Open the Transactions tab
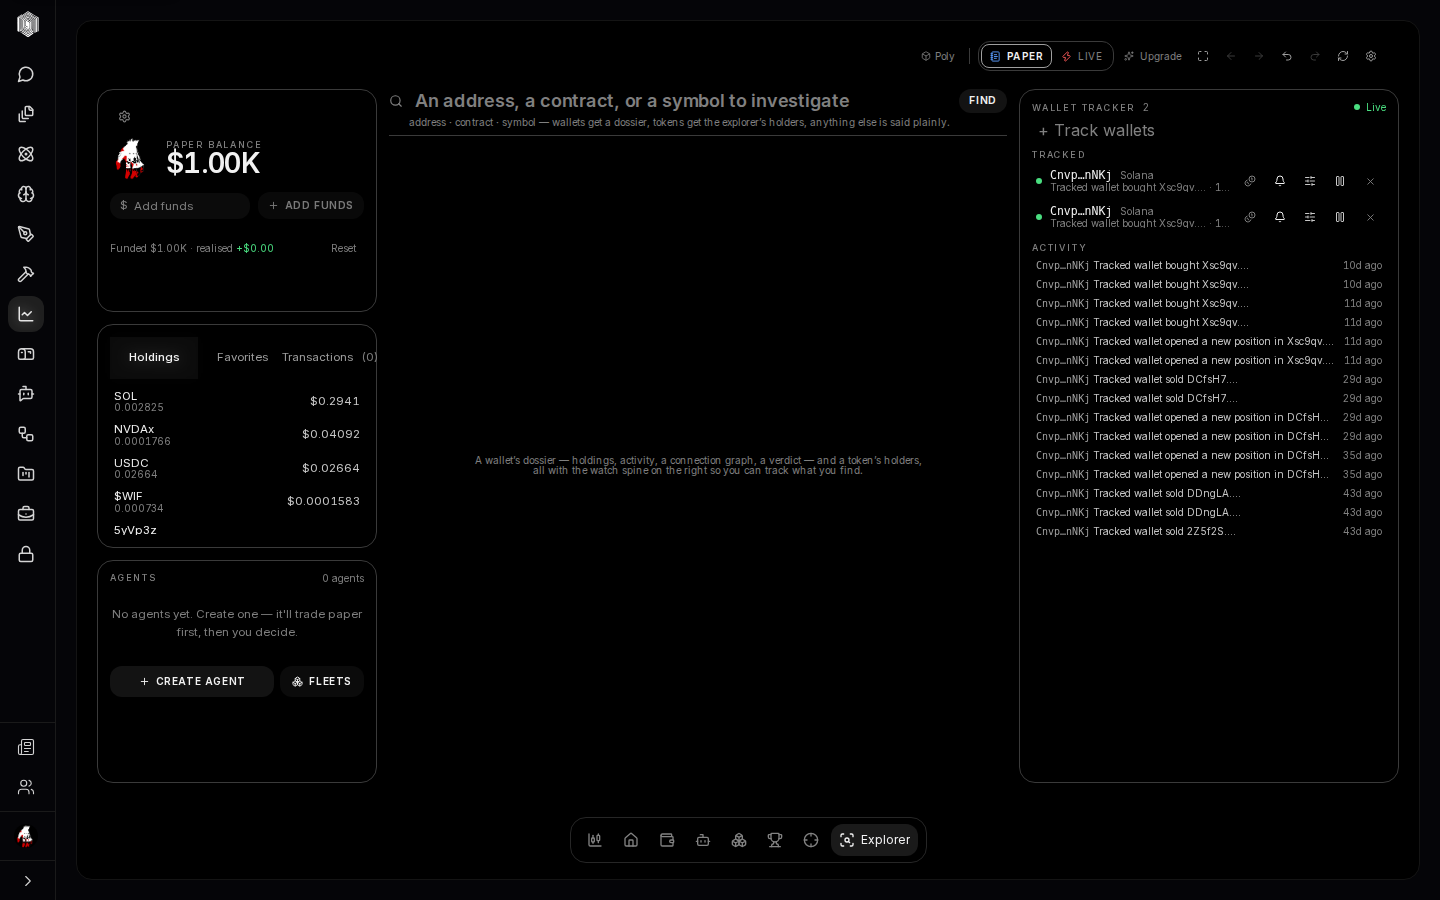 pos(328,357)
